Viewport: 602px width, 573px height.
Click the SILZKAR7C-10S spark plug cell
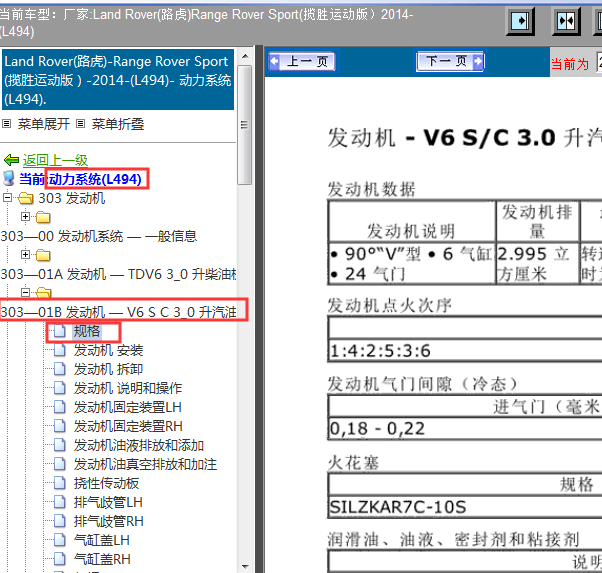coord(465,507)
